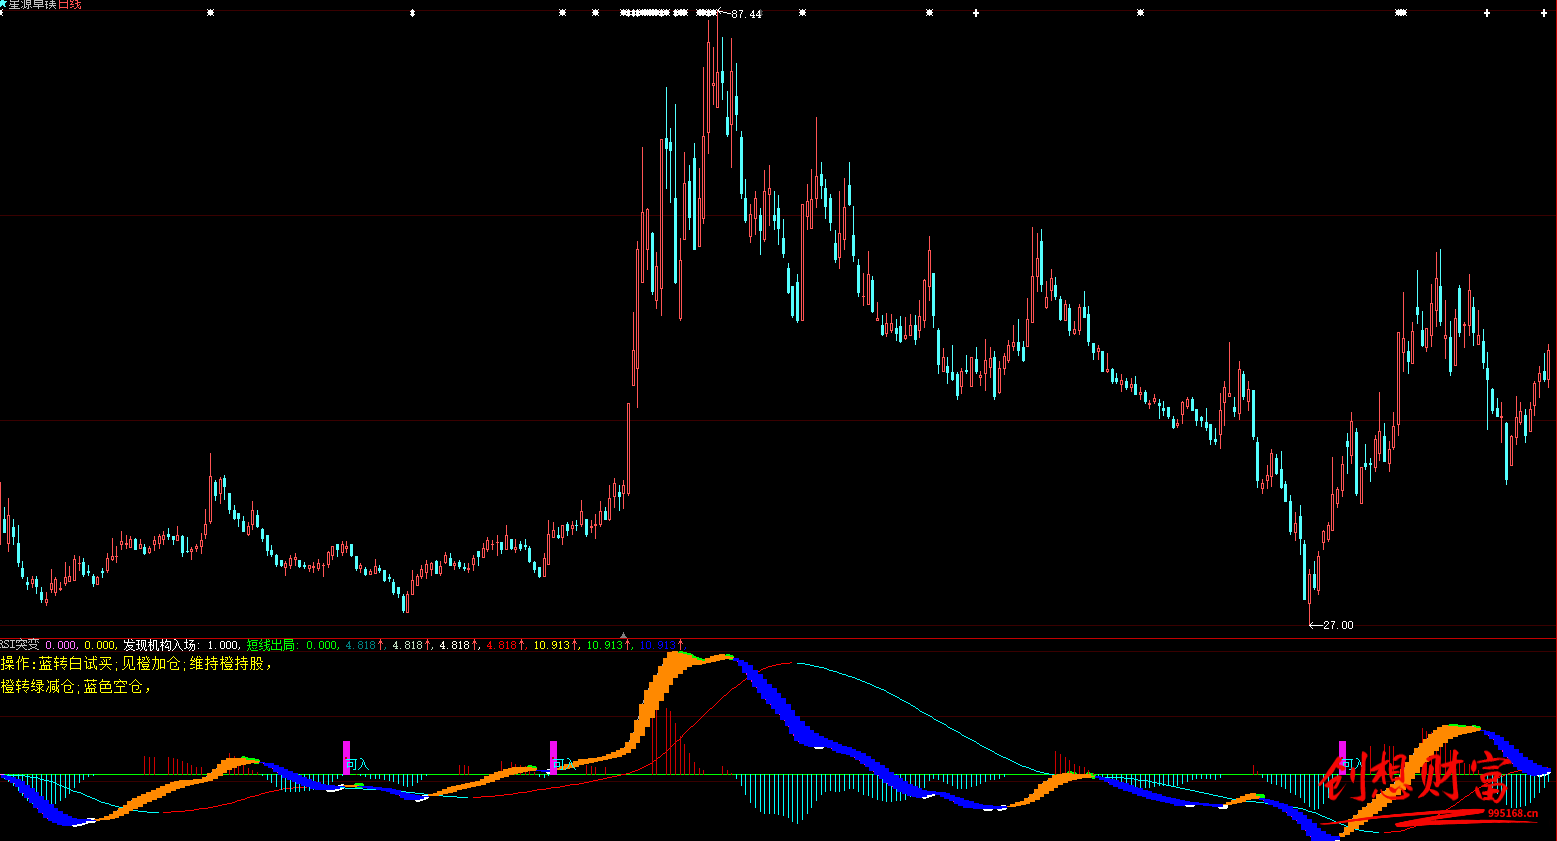Viewport: 1557px width, 841px height.
Task: Click the cyan 4.818 indicator value
Action: 361,645
